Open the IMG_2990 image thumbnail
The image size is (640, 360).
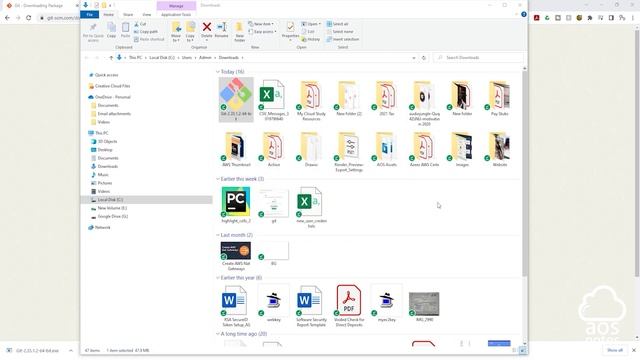tap(424, 304)
